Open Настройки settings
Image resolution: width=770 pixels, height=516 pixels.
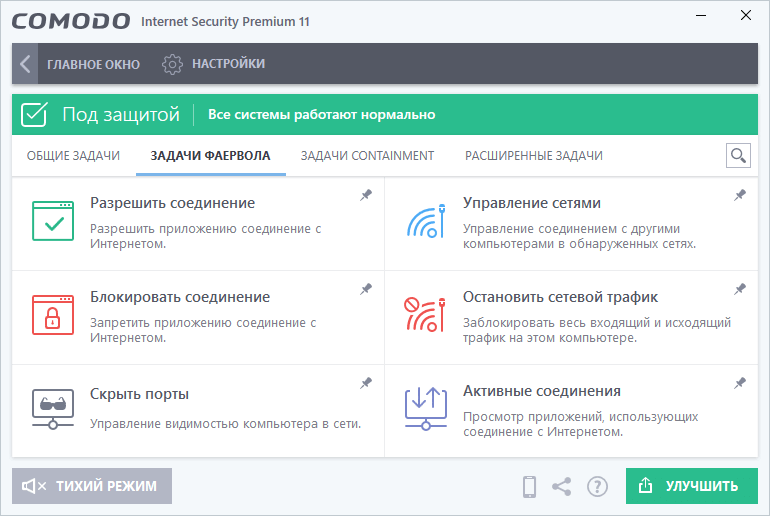click(x=214, y=64)
